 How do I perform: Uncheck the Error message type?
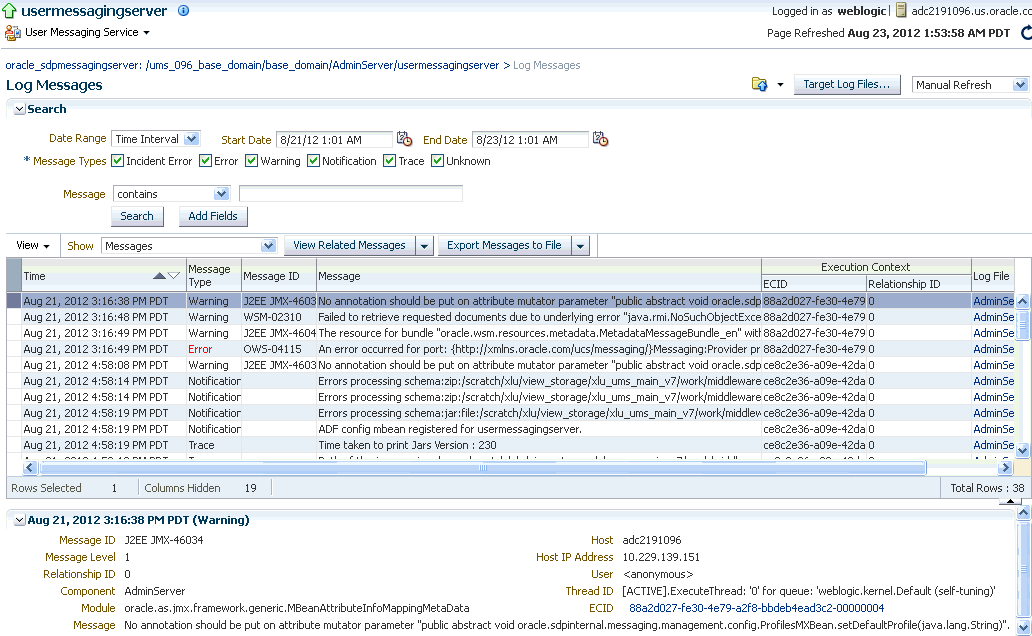tap(205, 161)
